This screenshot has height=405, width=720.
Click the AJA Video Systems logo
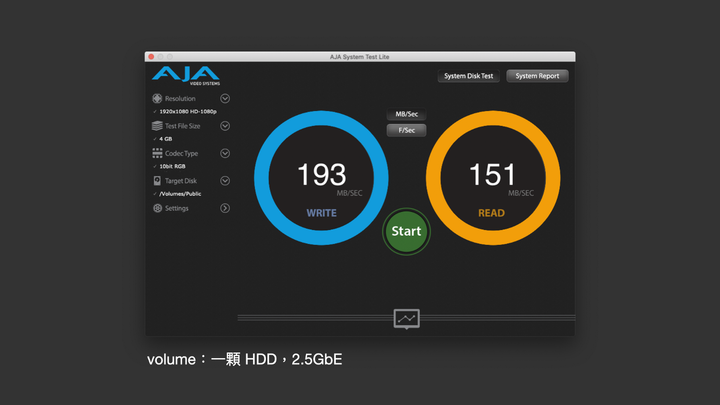tap(186, 75)
